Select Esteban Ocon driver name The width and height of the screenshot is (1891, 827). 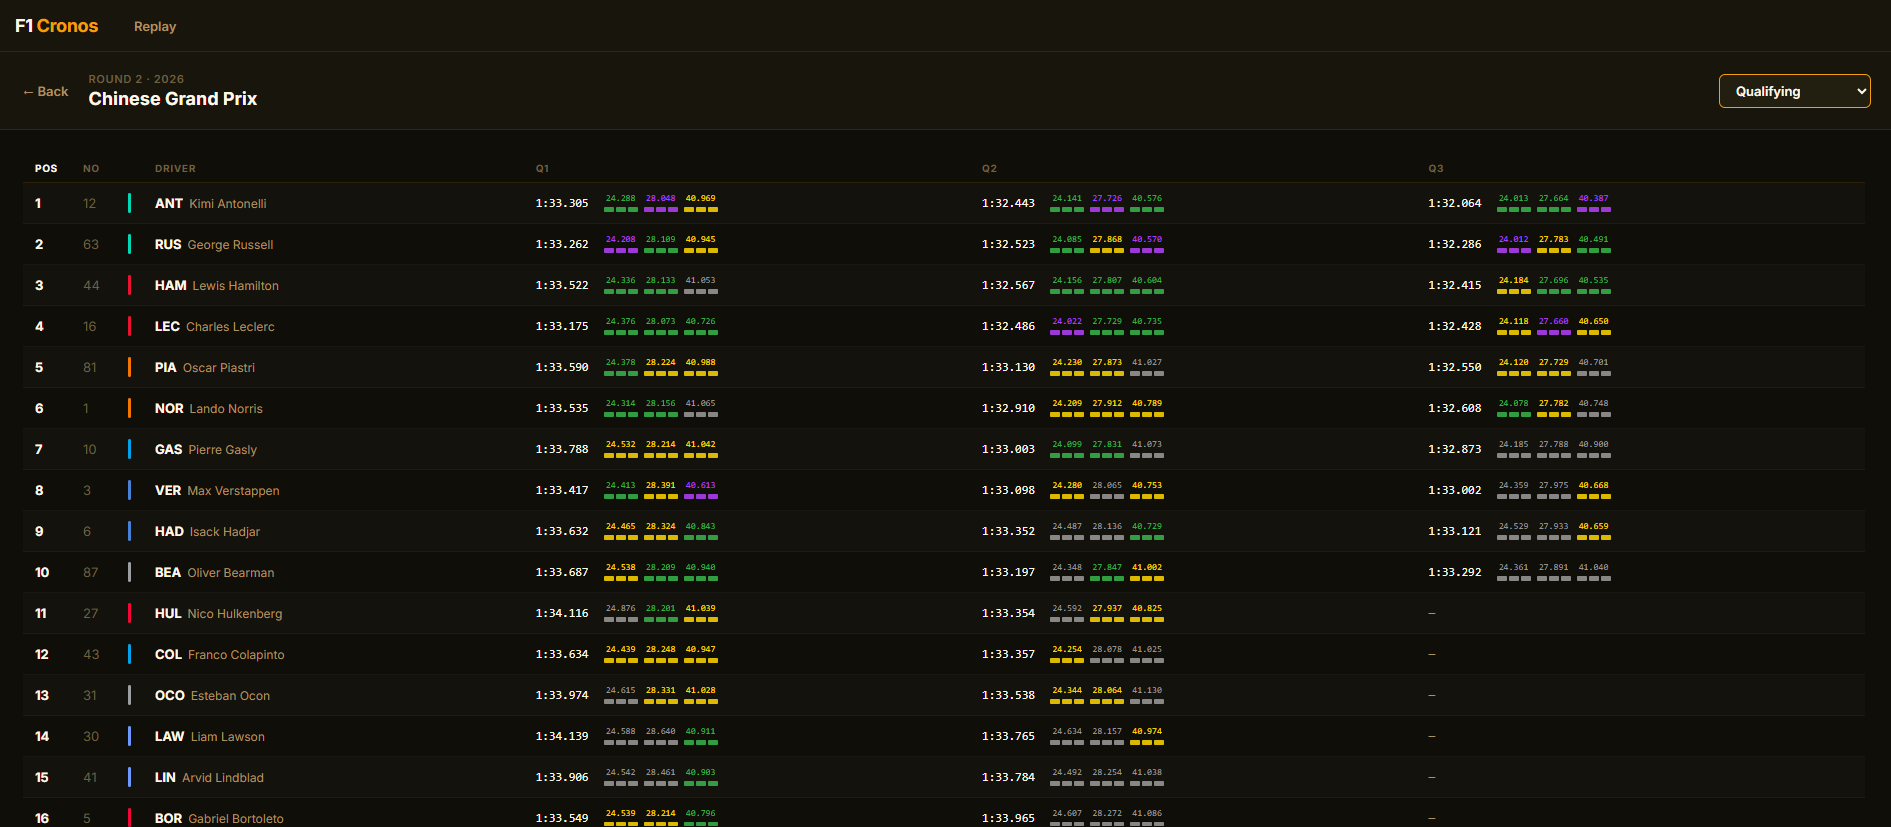pyautogui.click(x=230, y=696)
